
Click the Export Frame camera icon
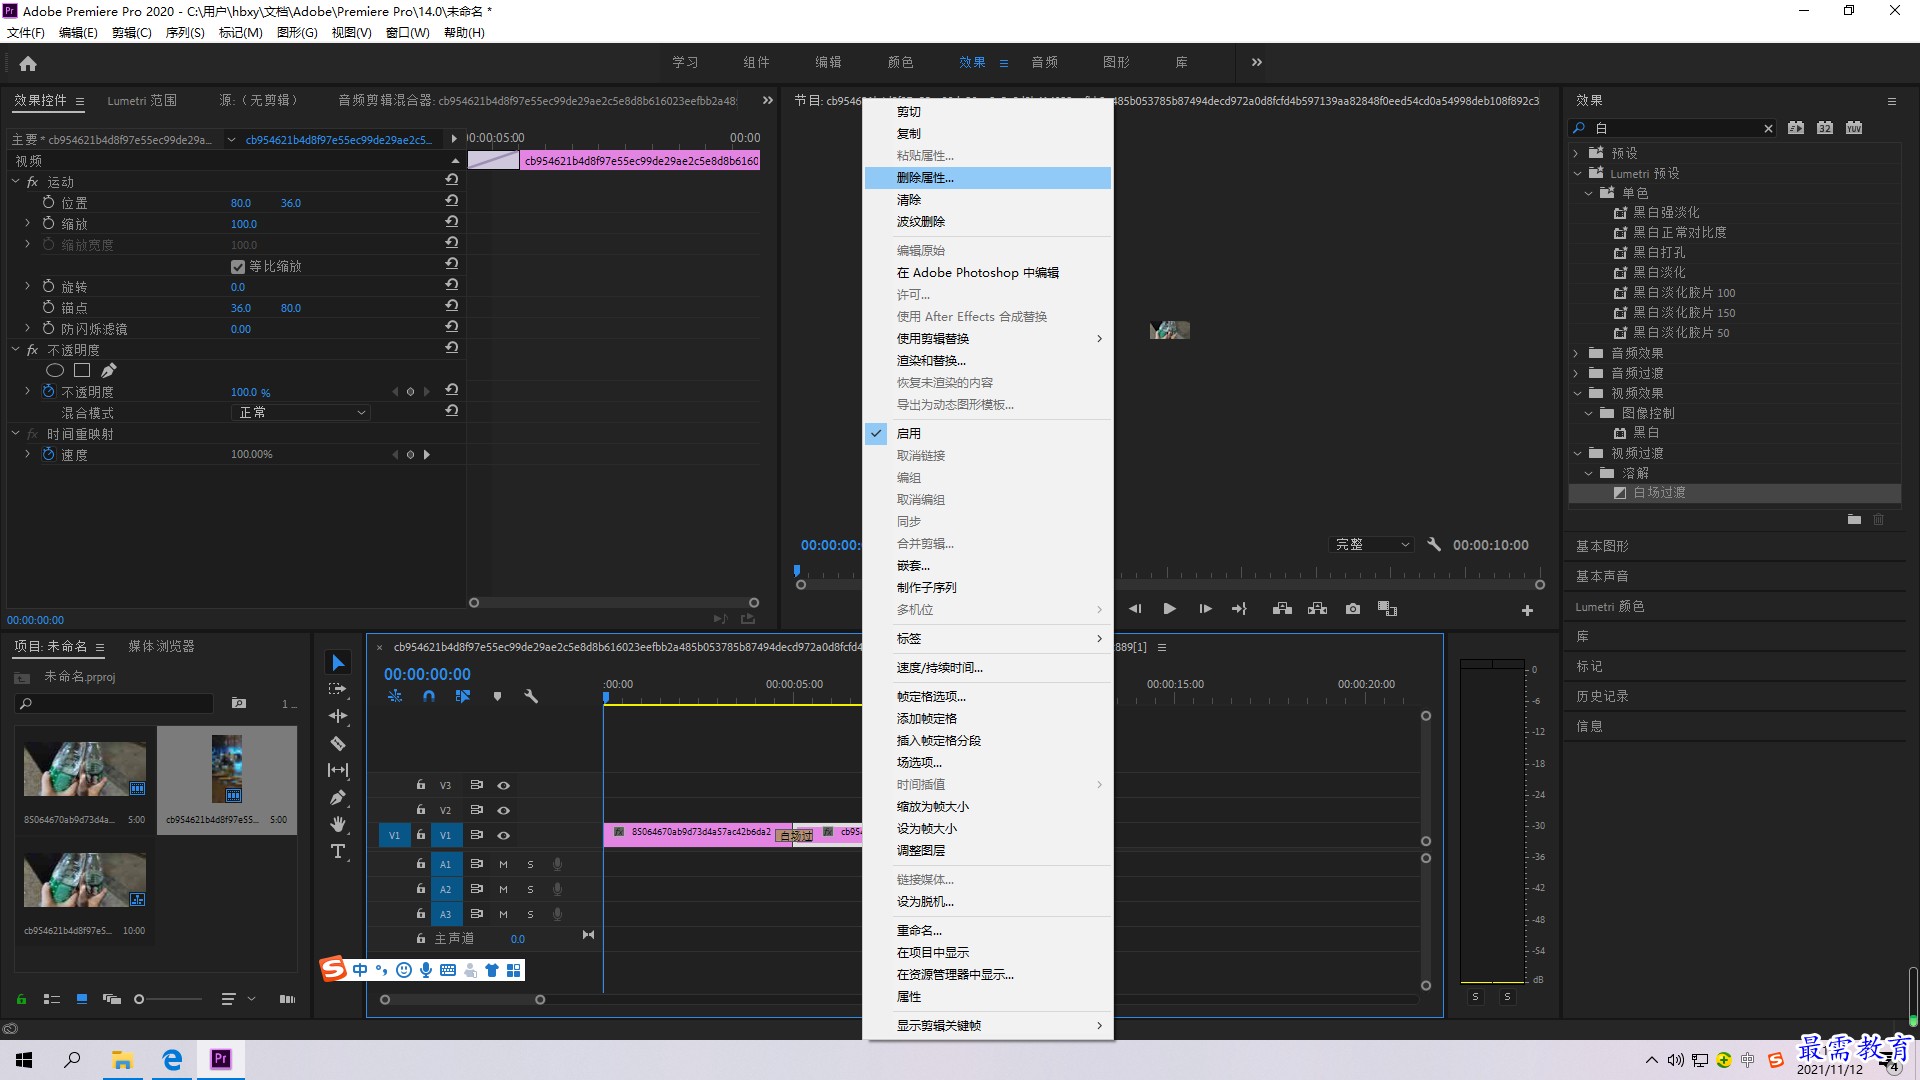(x=1353, y=609)
